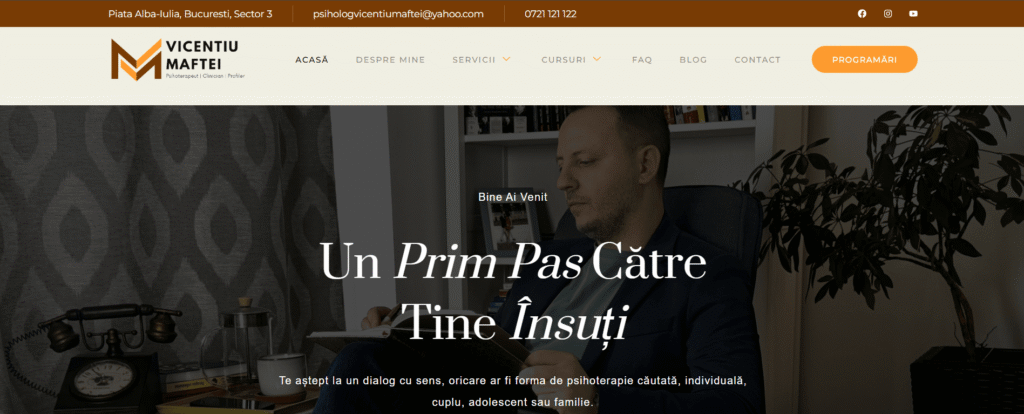Click the psihologvicentiumaftei@yahoo.com email link
The image size is (1024, 414).
pos(398,14)
